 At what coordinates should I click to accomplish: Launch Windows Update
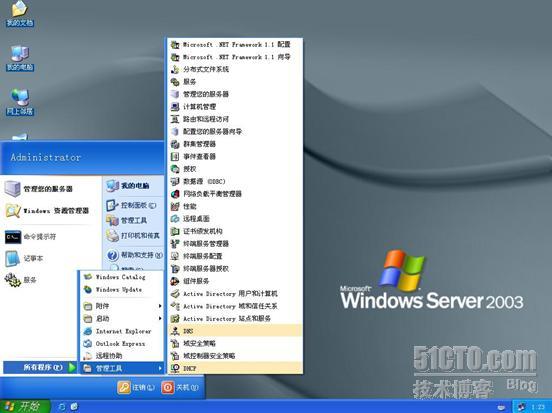pyautogui.click(x=122, y=289)
